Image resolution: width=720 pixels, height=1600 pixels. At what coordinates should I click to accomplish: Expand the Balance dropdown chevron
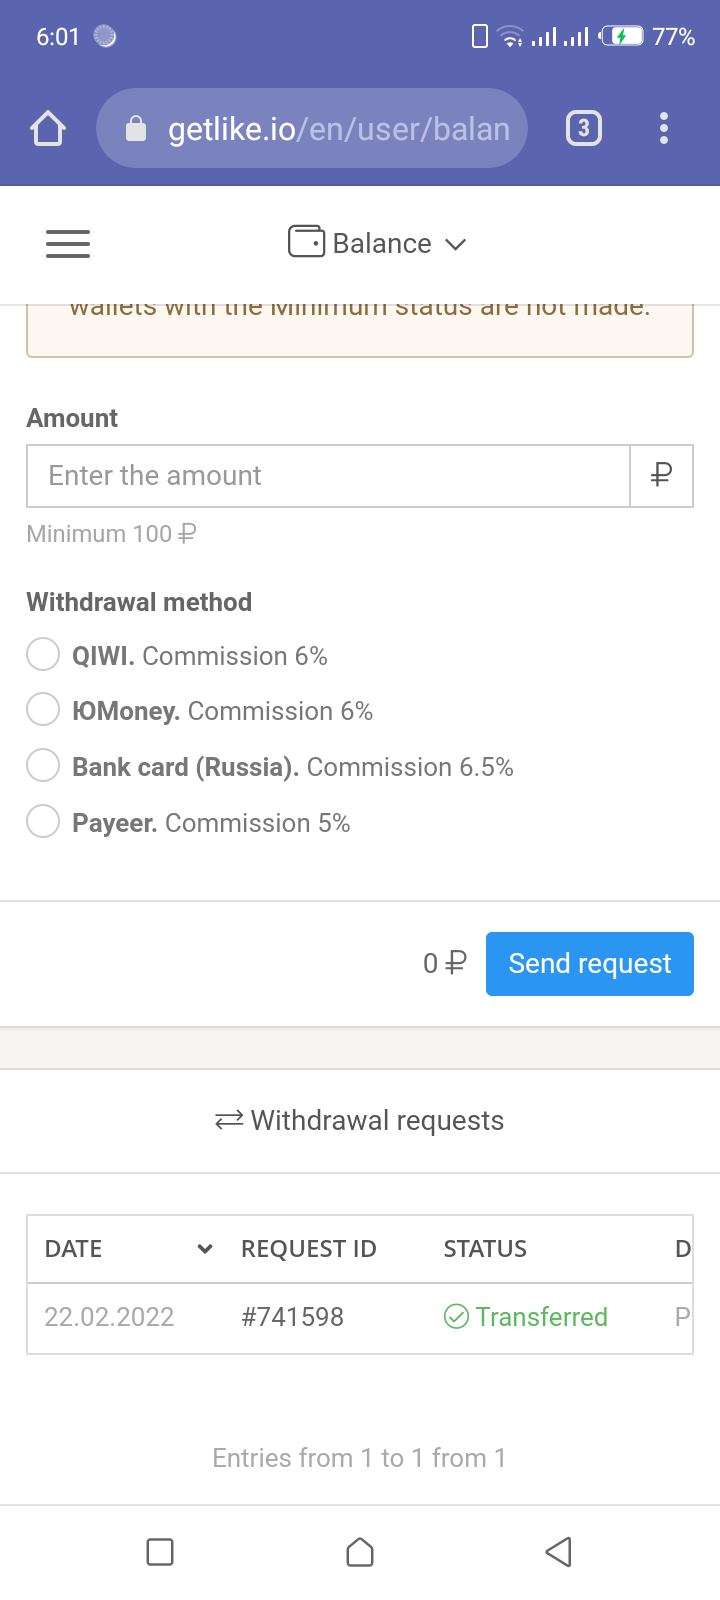coord(456,245)
